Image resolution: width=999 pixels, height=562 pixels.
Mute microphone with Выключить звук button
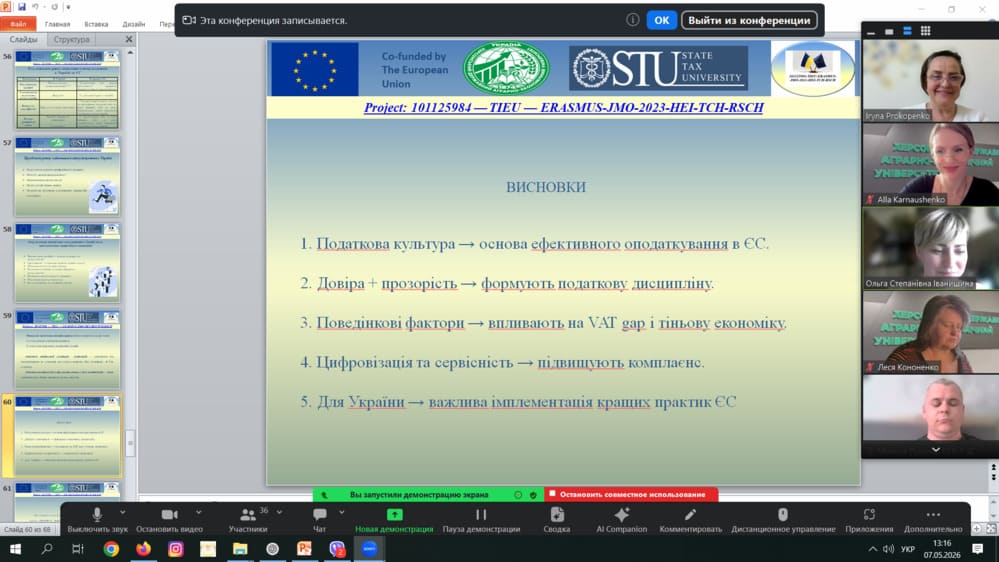point(97,519)
